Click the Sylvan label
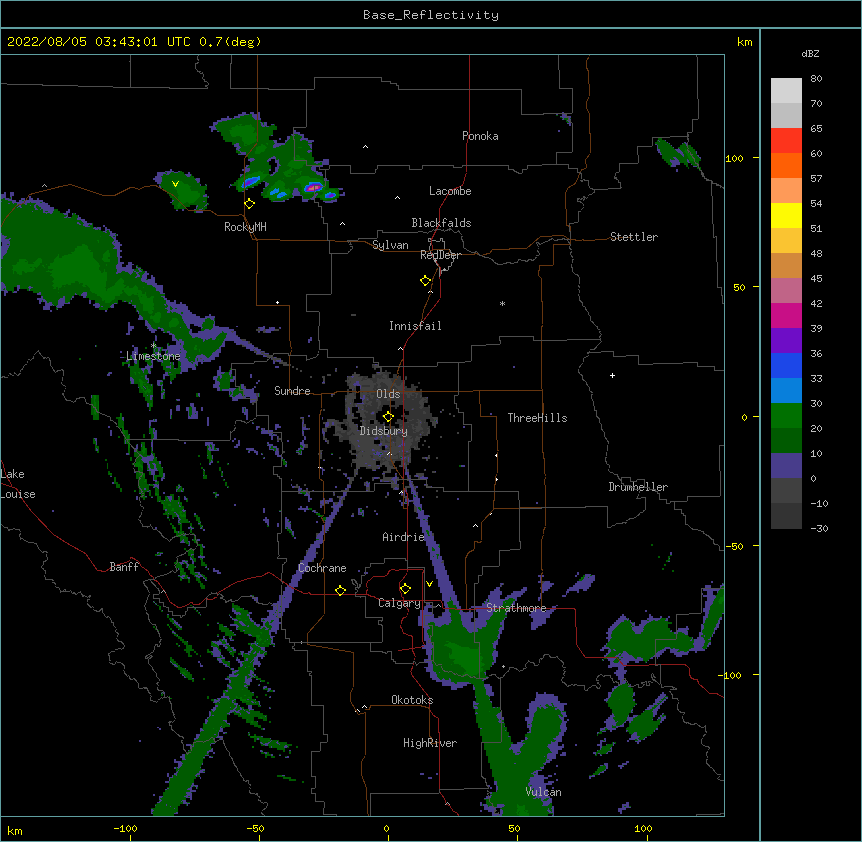Image resolution: width=862 pixels, height=842 pixels. point(390,245)
